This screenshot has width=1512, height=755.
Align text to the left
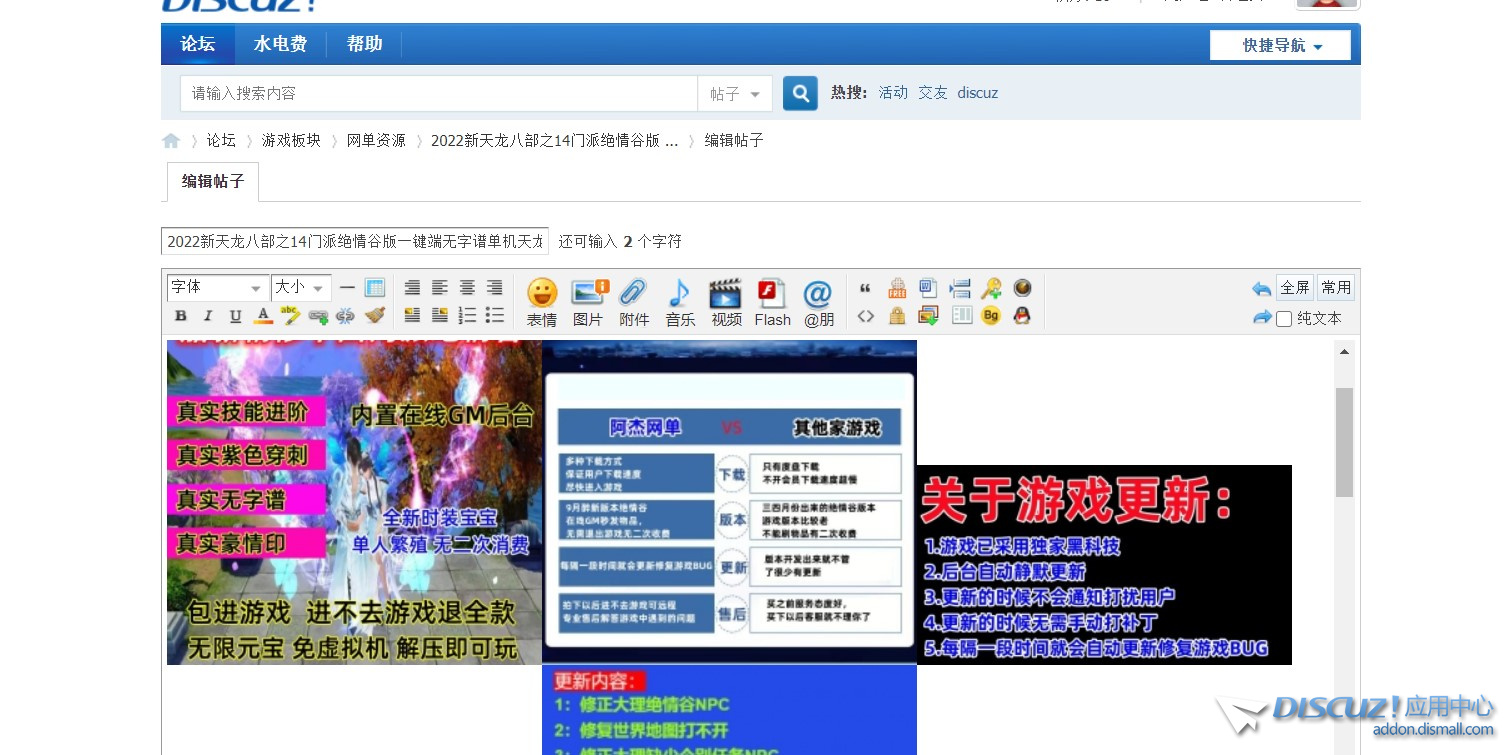pyautogui.click(x=439, y=288)
